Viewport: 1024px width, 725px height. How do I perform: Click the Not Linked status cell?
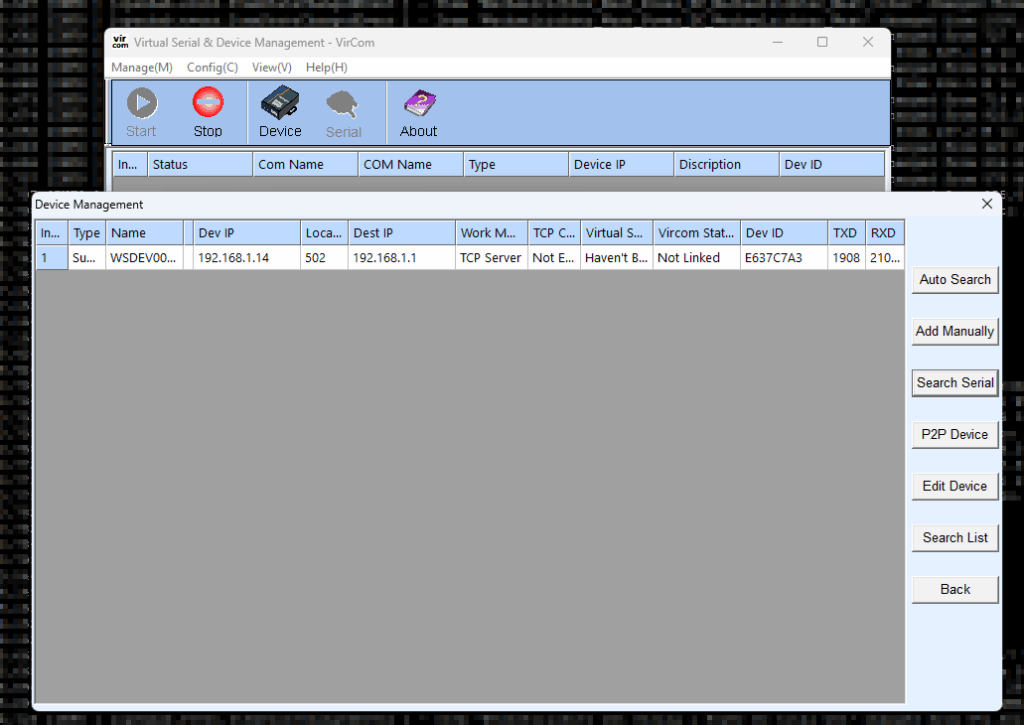click(697, 258)
